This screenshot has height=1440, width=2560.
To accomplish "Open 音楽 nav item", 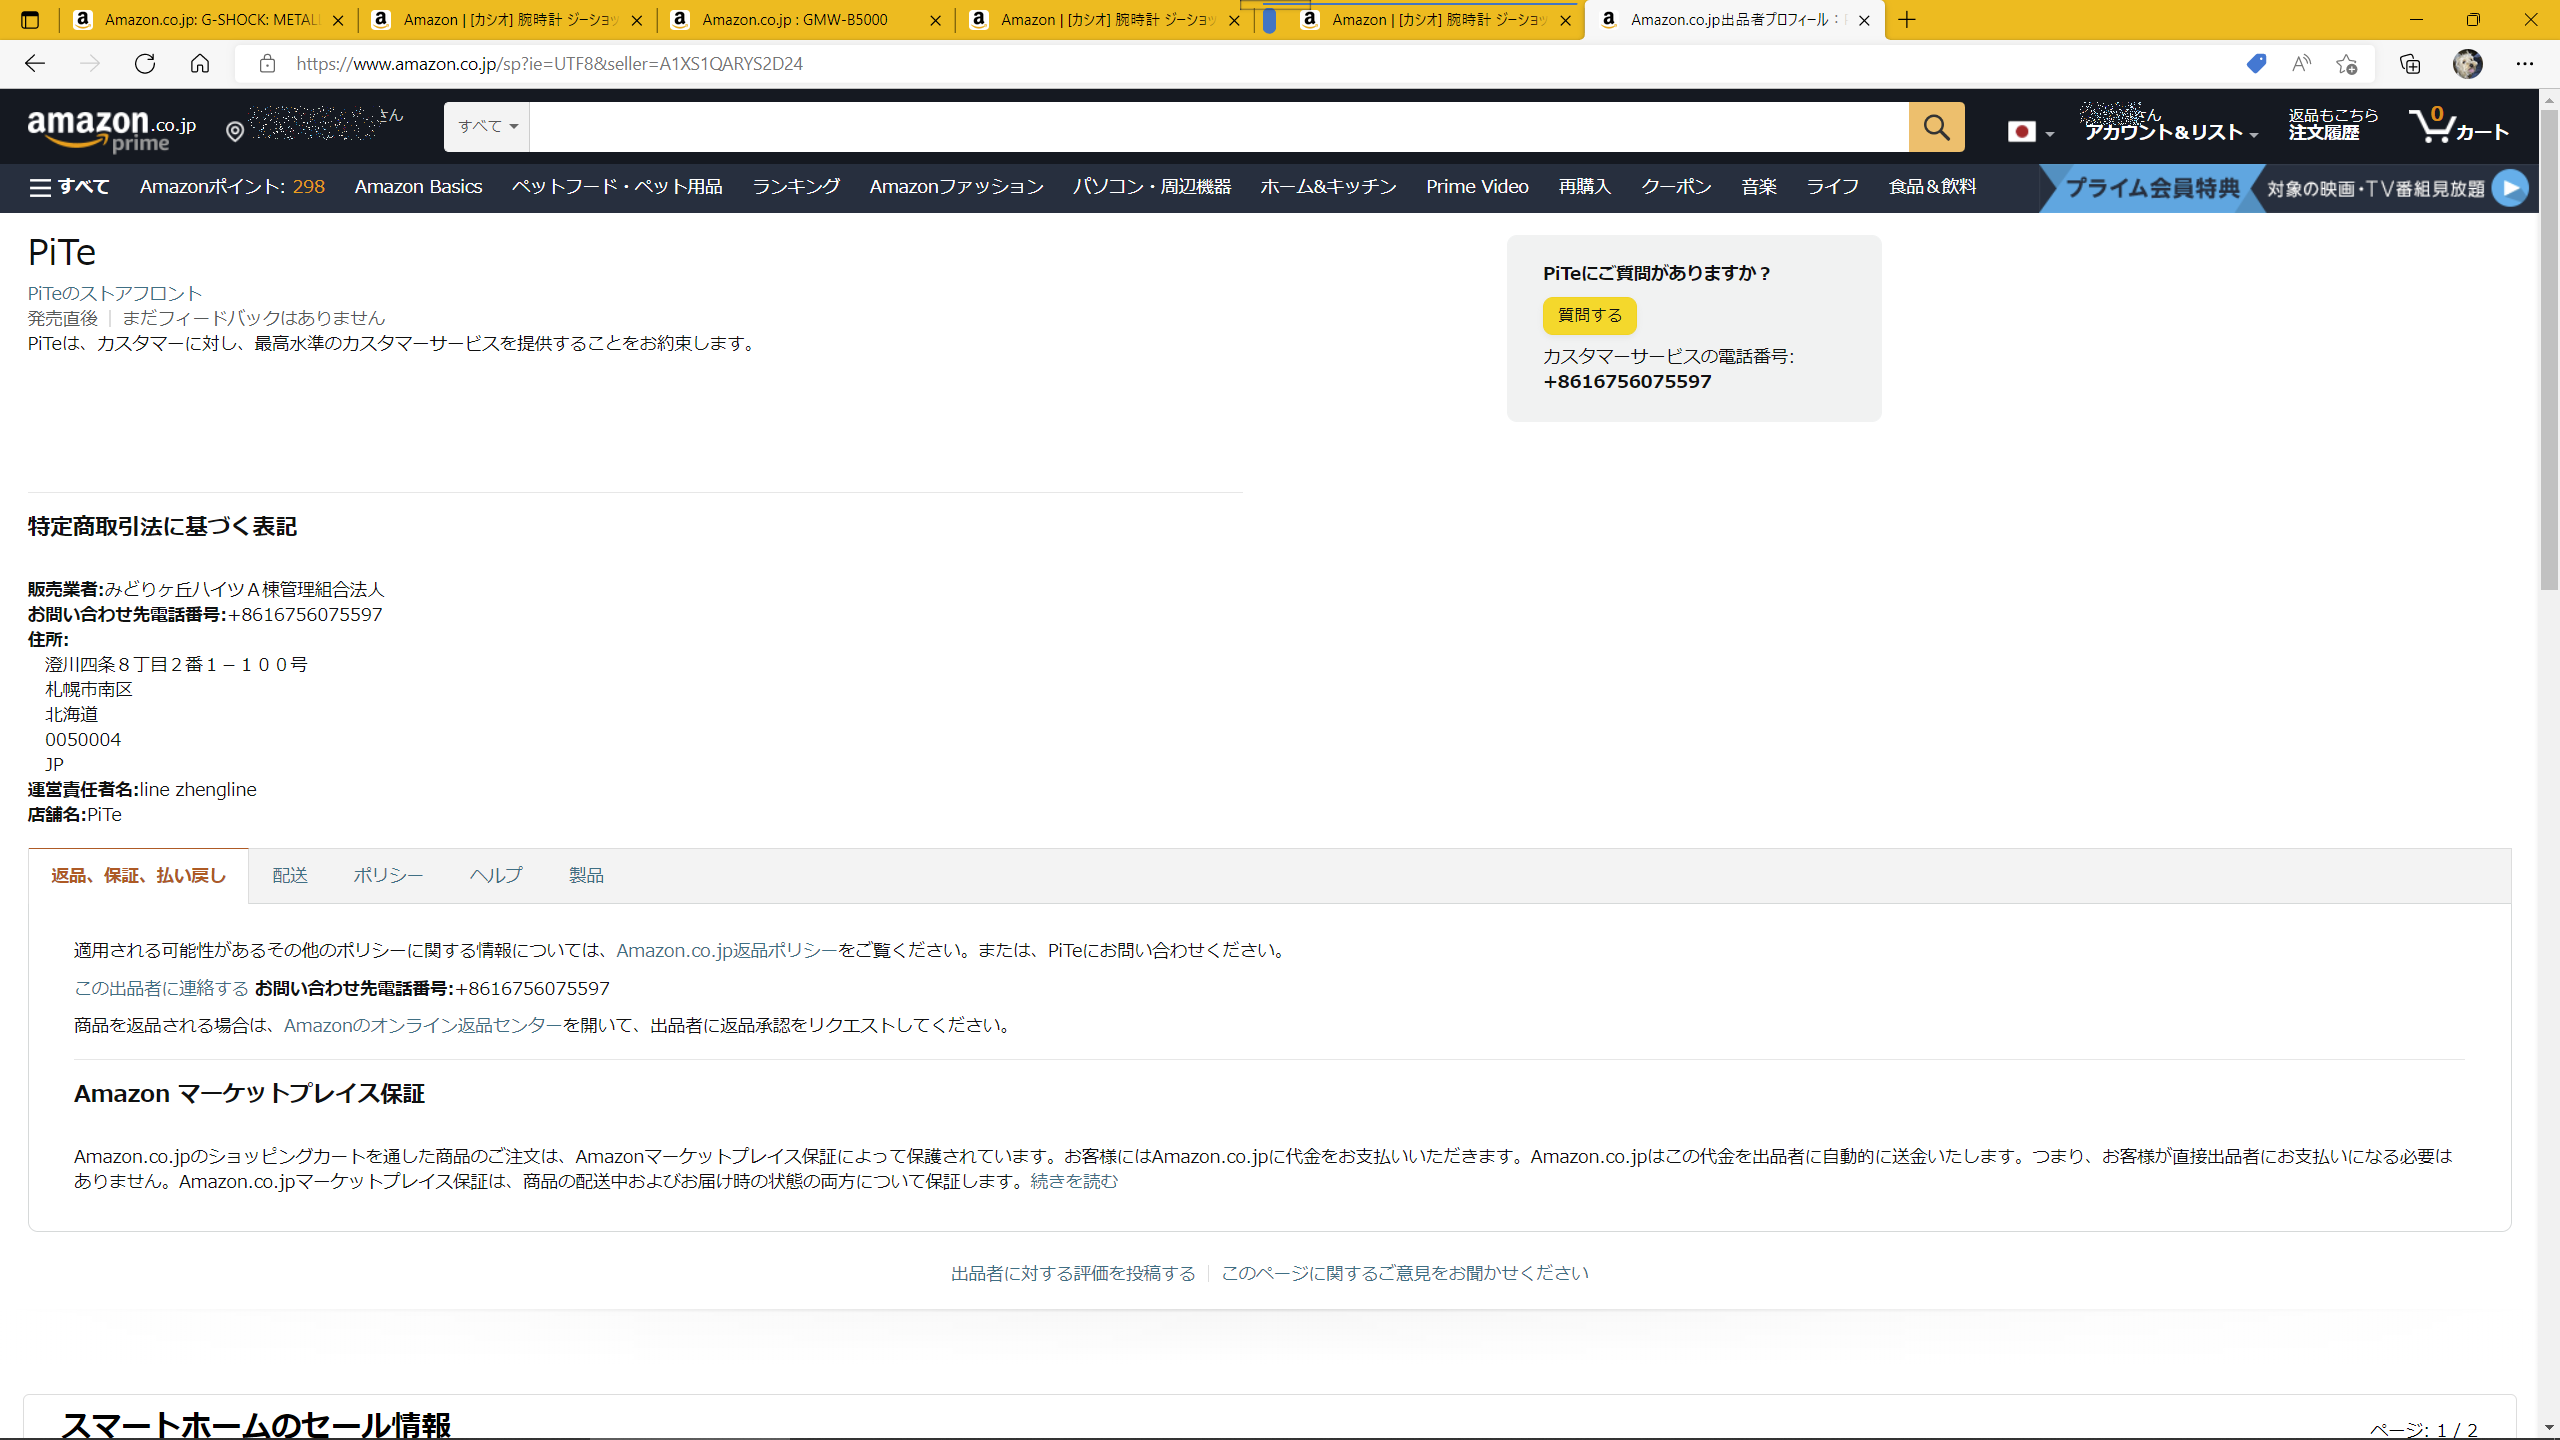I will (x=1759, y=187).
